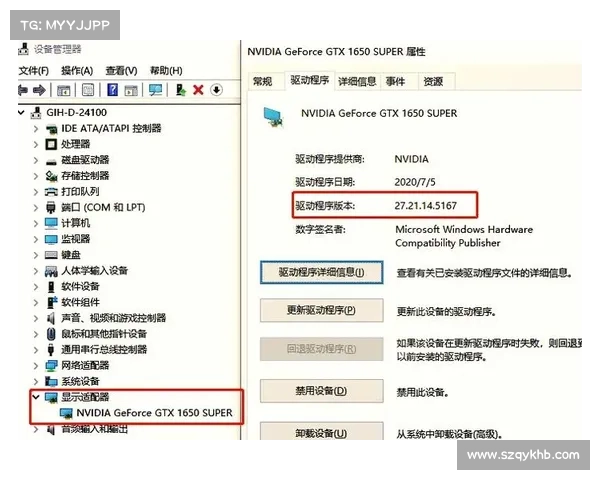Click the Microsoft Windows Hardware Compatibility Publisher text
Image resolution: width=600 pixels, height=480 pixels.
coord(464,236)
